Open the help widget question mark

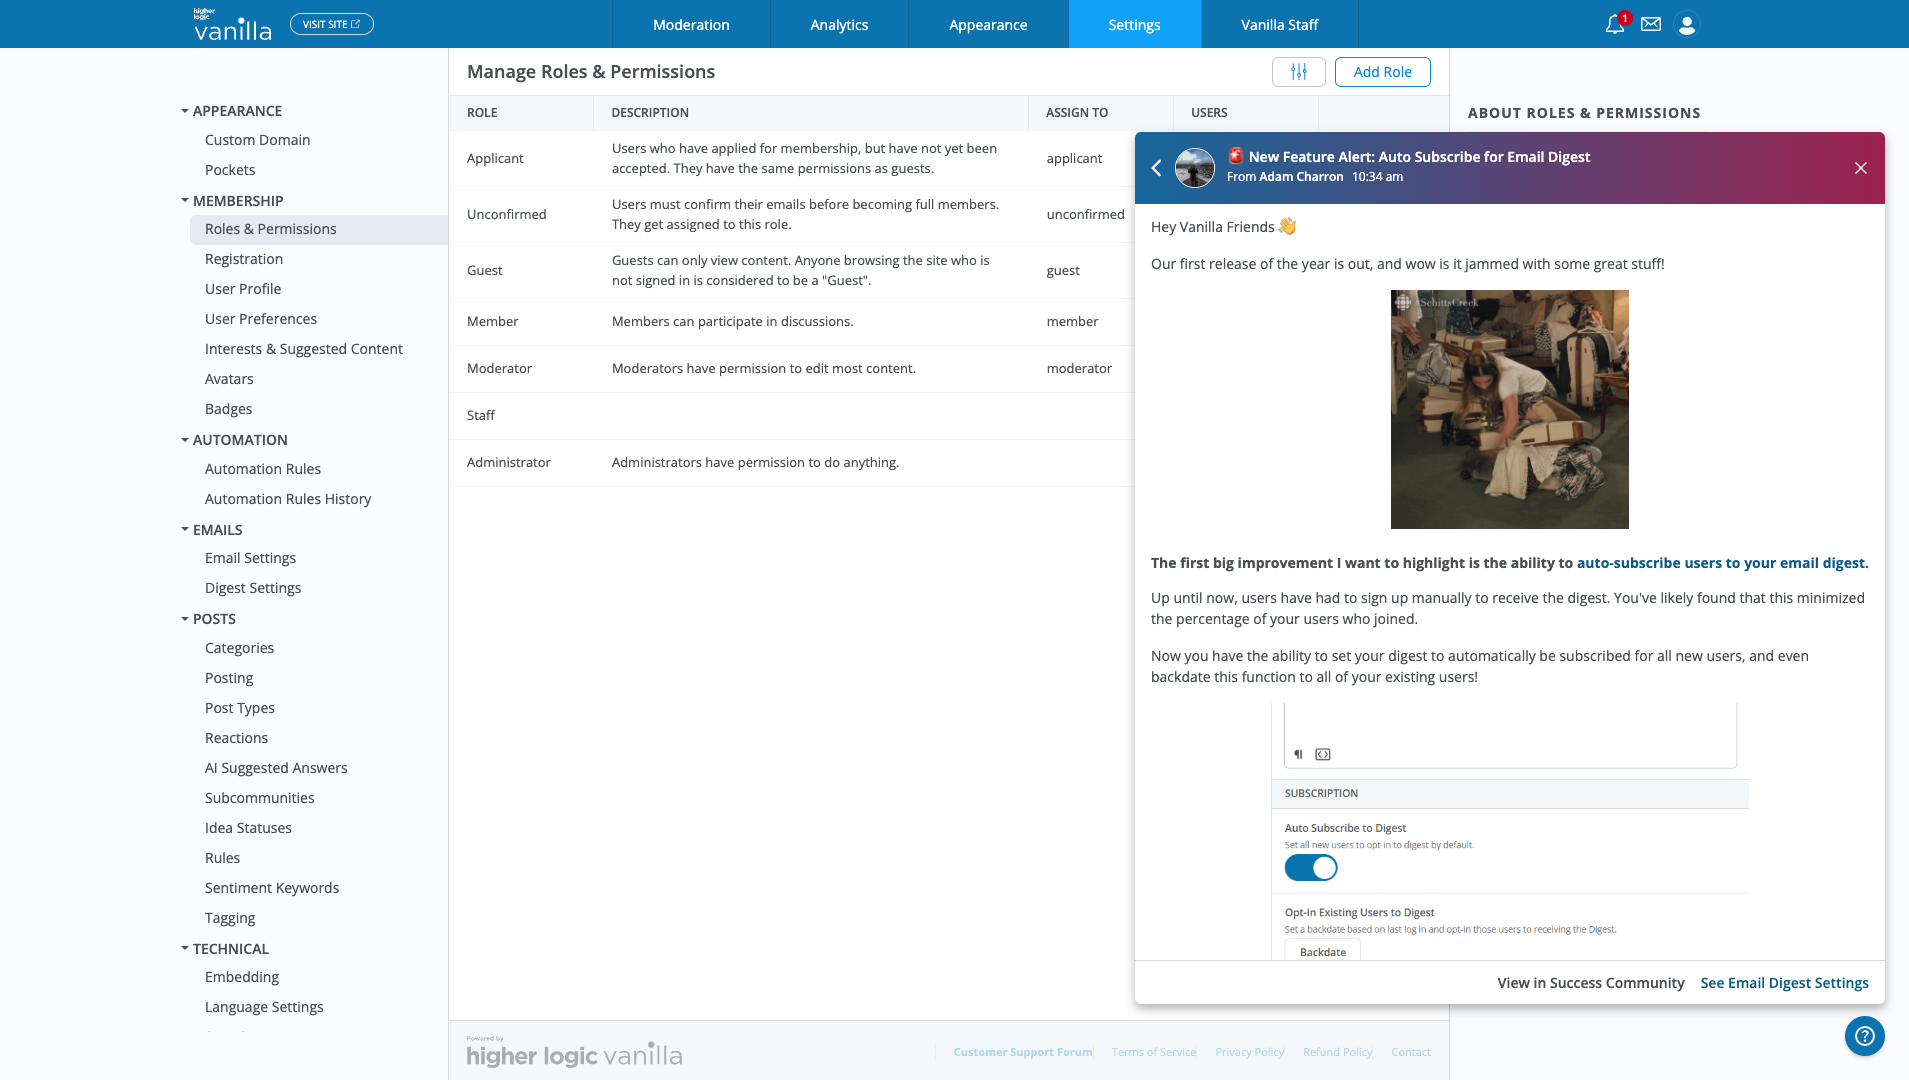(1864, 1036)
